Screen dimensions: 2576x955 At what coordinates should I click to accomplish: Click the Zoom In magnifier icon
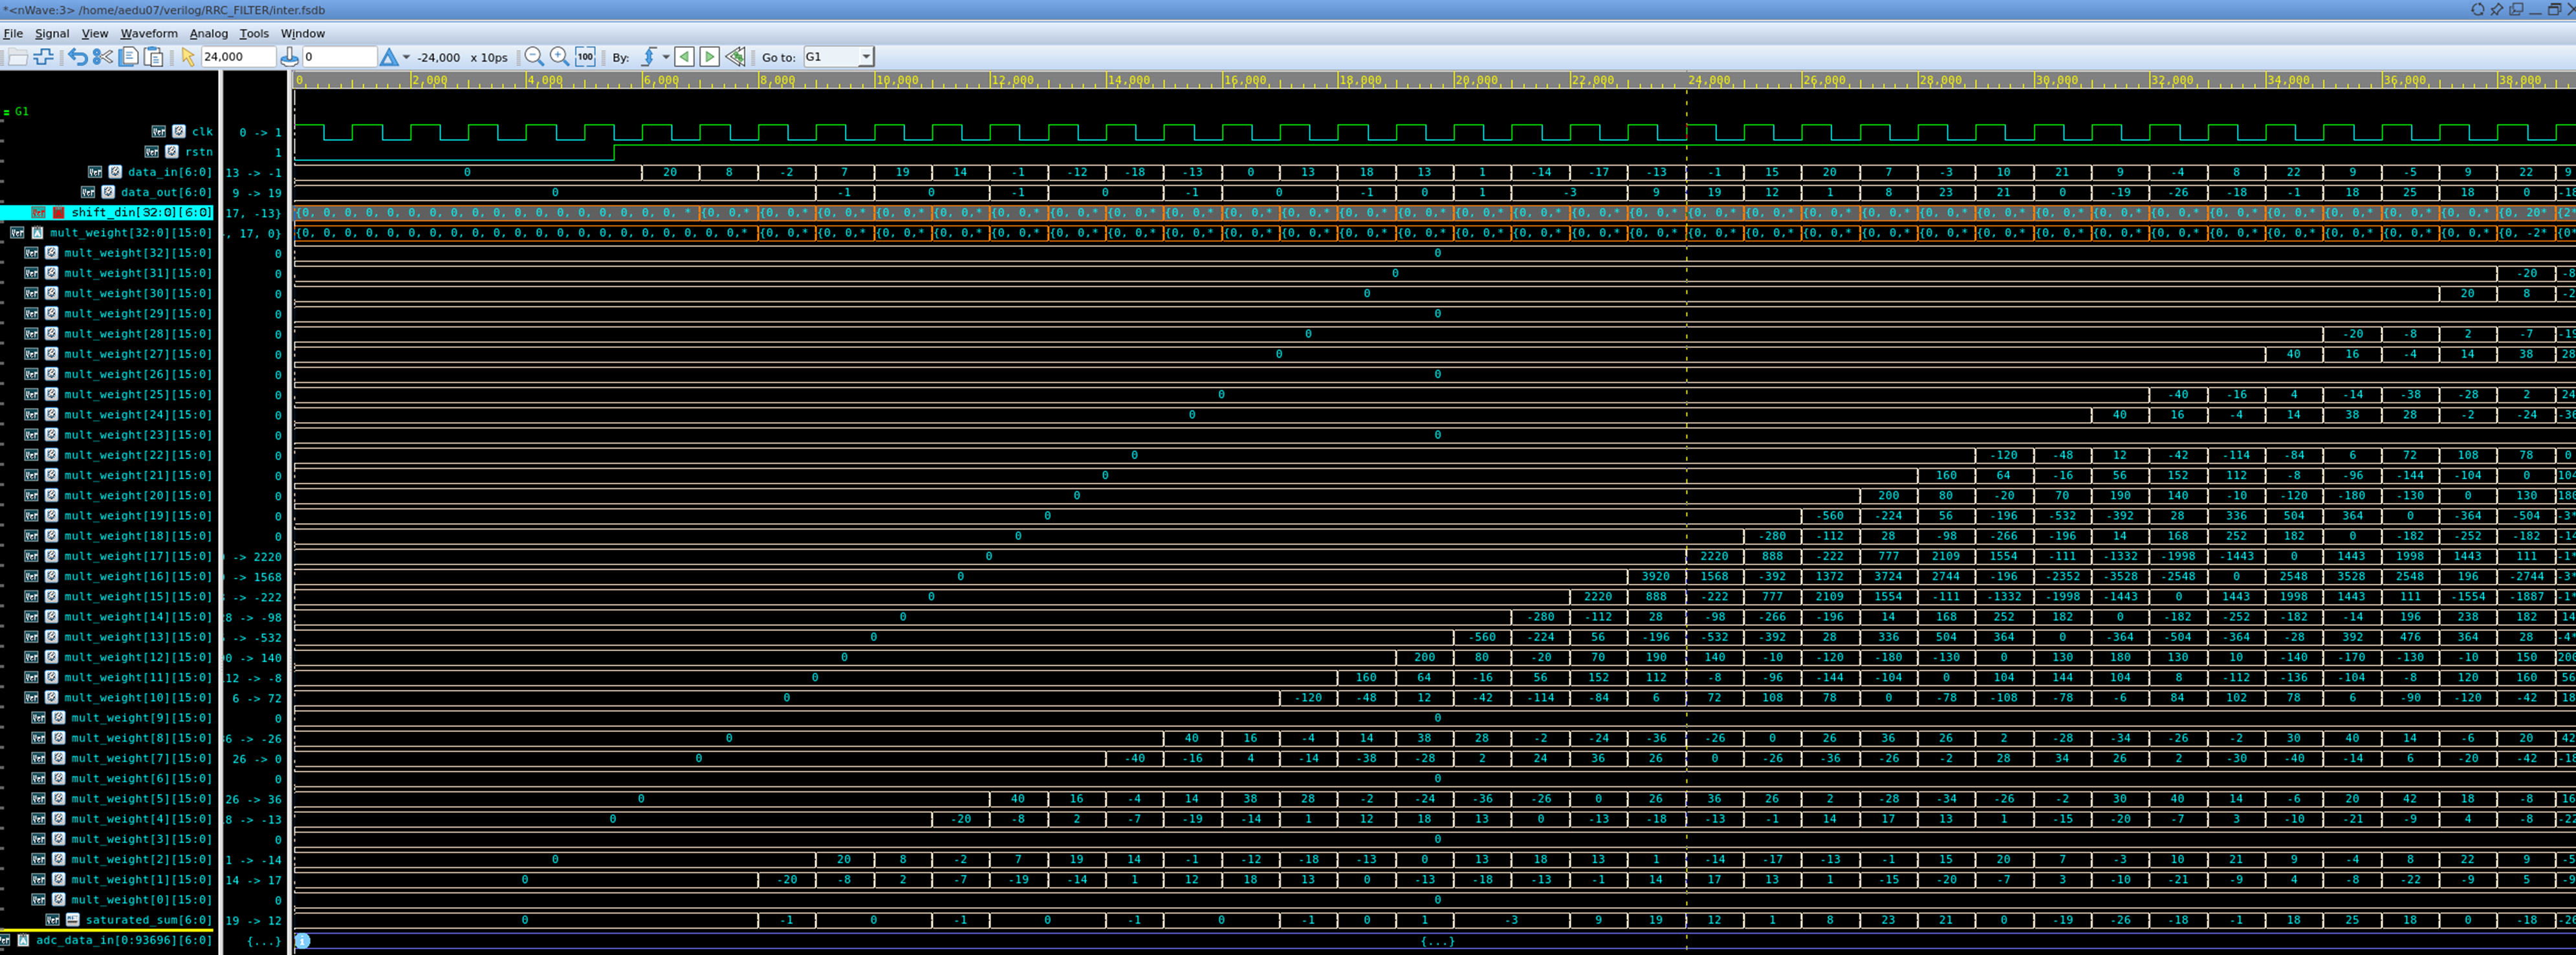(559, 57)
